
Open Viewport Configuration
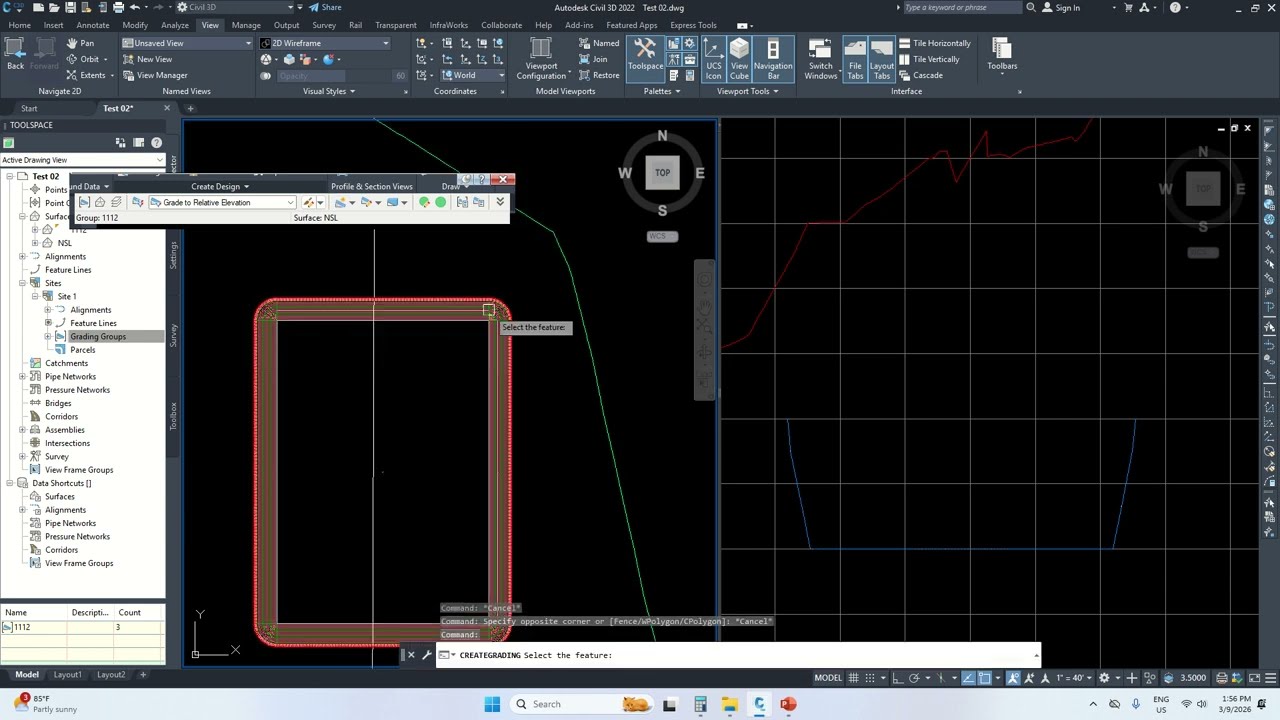[x=541, y=59]
